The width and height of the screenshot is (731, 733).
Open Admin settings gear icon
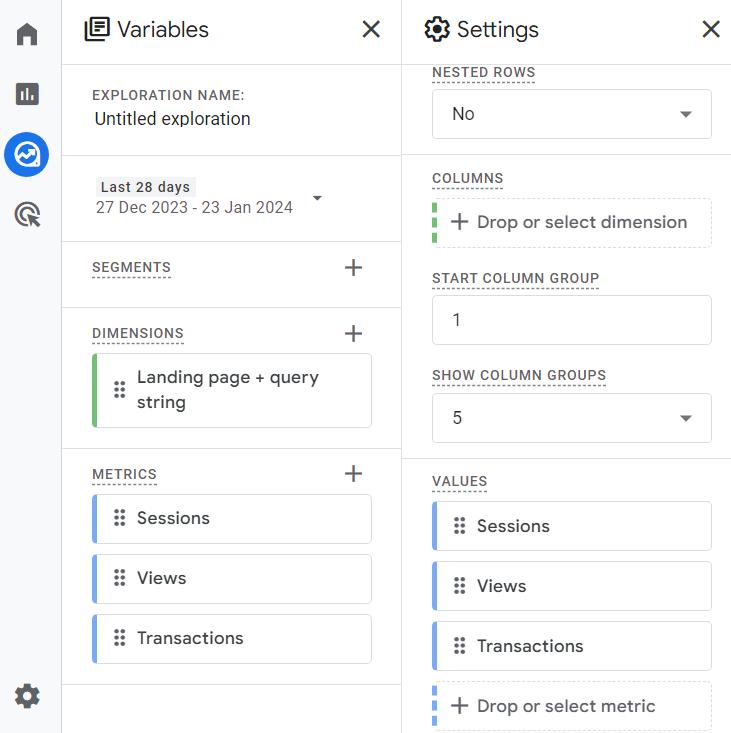pyautogui.click(x=27, y=696)
